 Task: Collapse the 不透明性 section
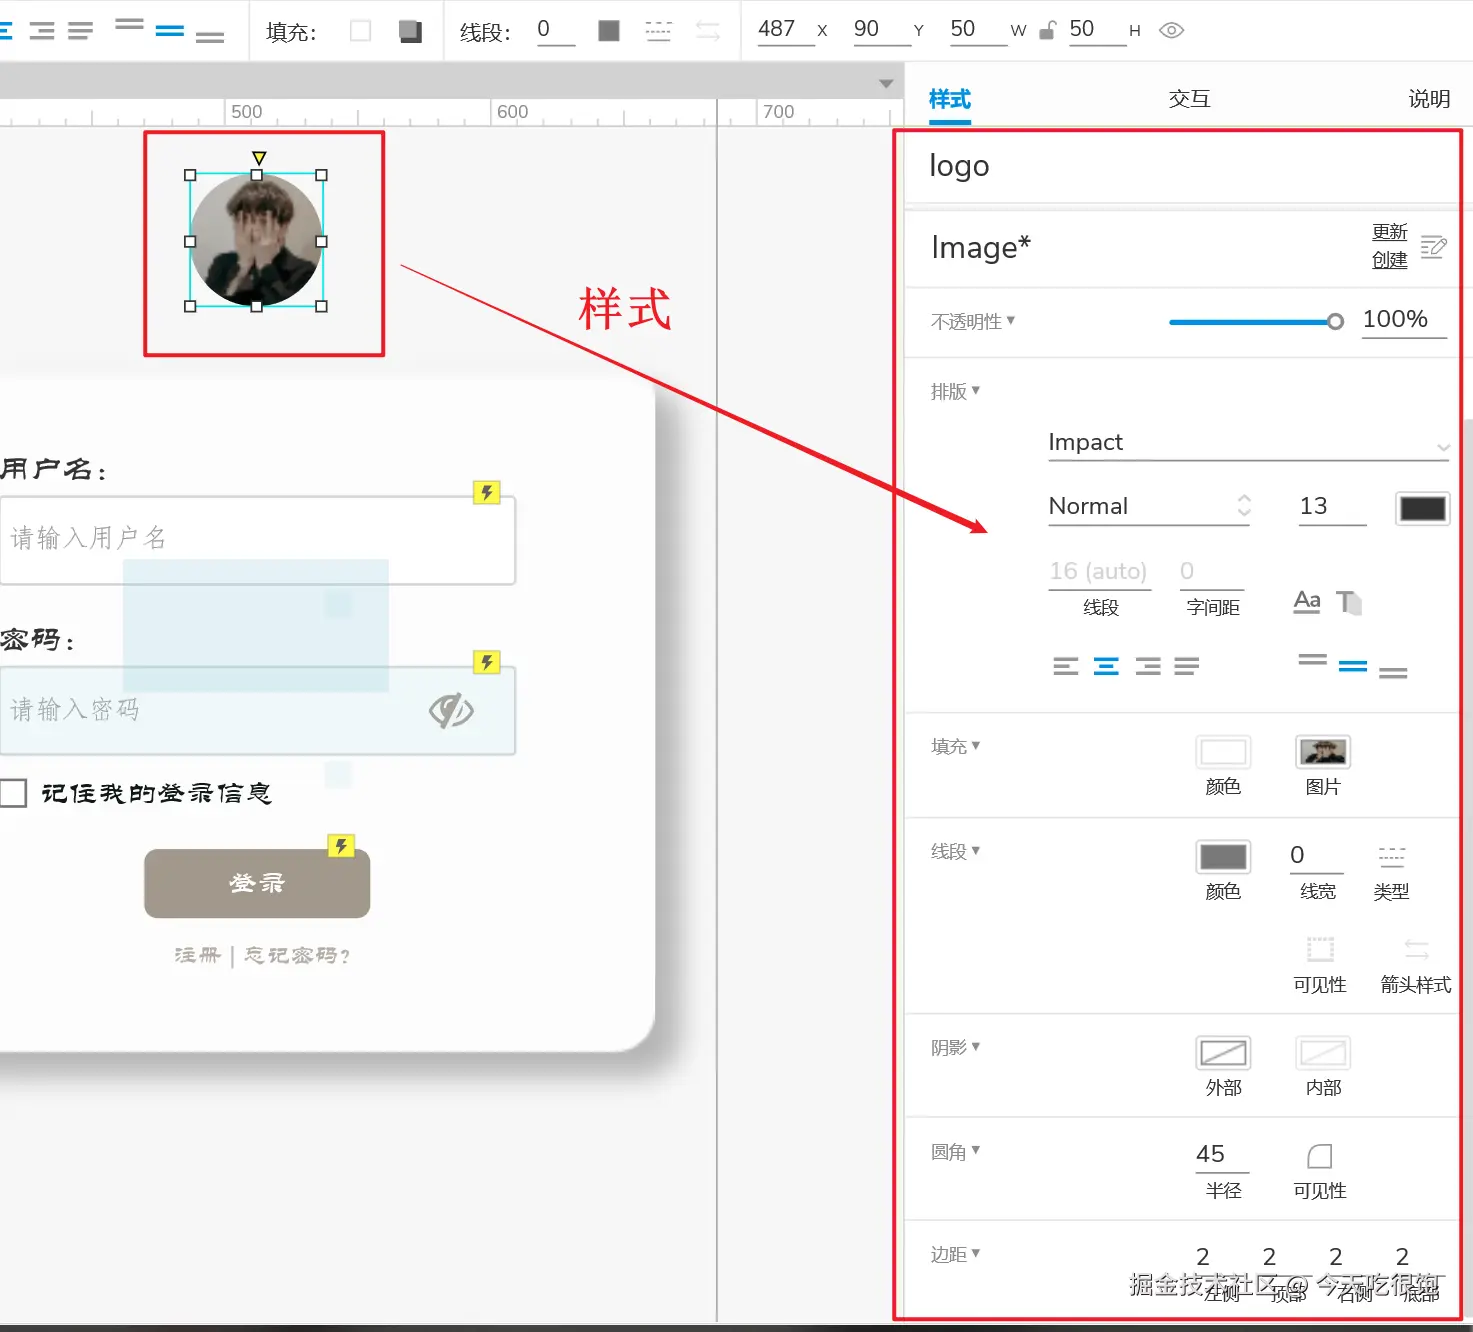(972, 321)
